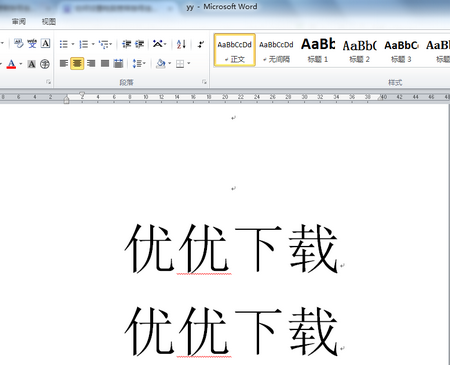The image size is (450, 365).
Task: Open the 段落 Paragraph dialog launcher
Action: point(204,82)
